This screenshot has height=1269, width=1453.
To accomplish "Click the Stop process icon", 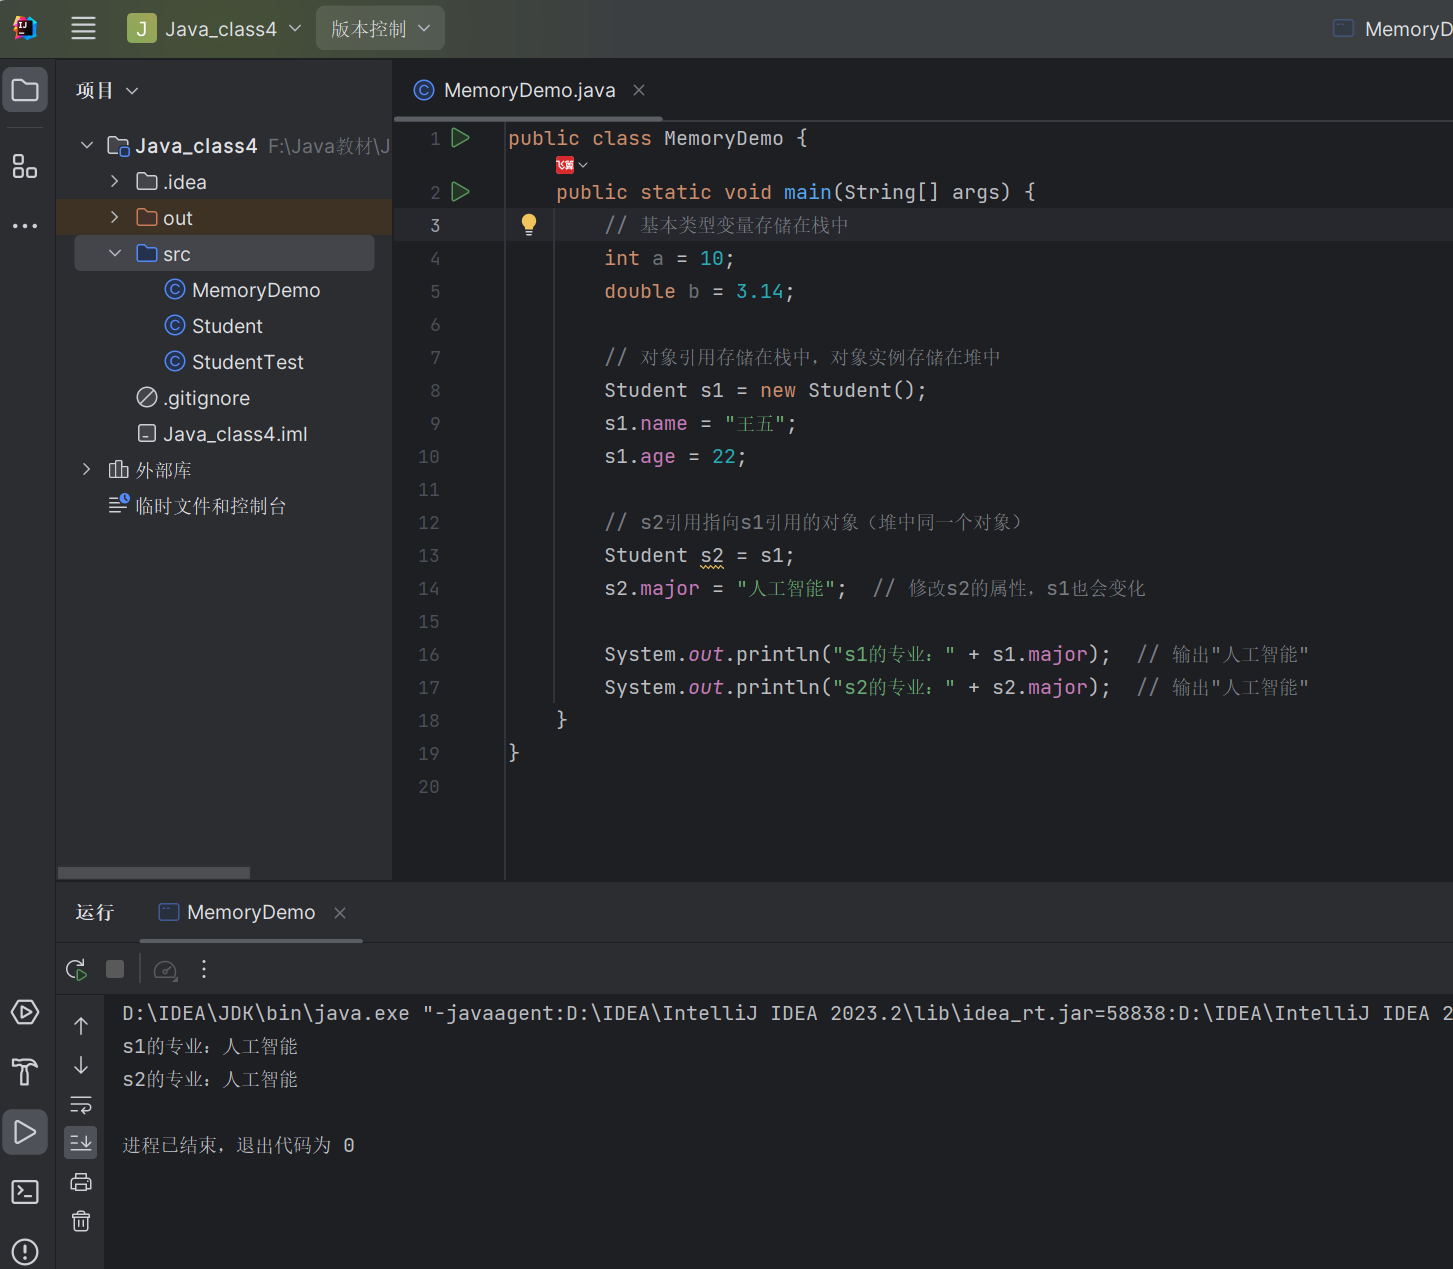I will point(115,969).
